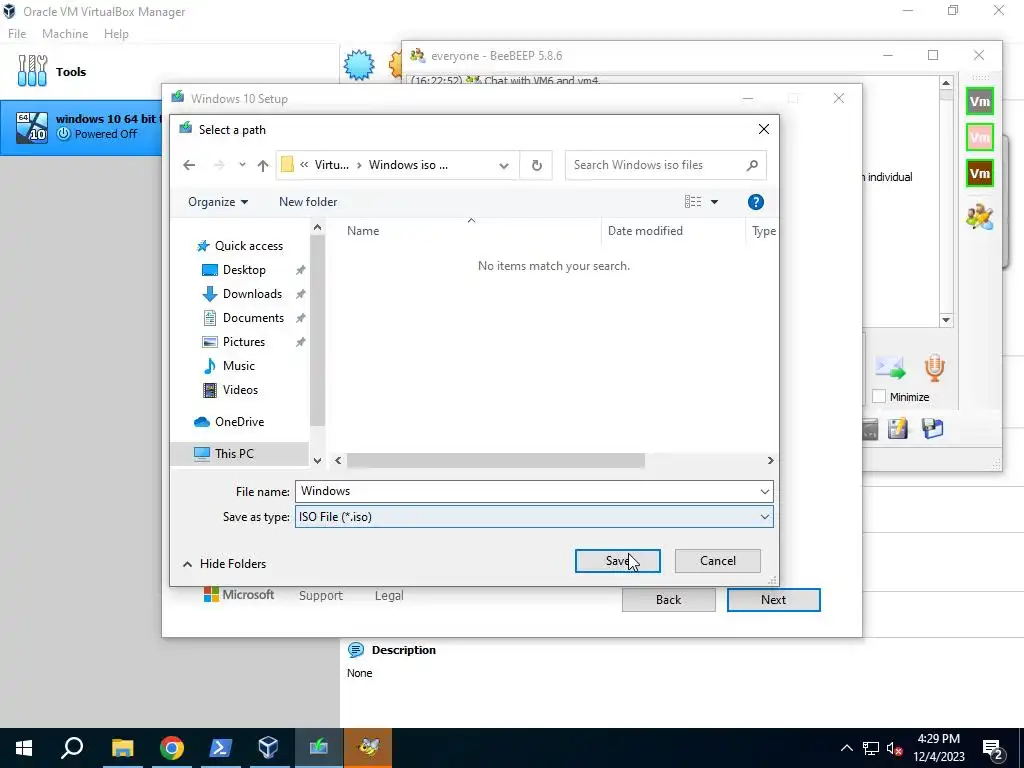Click New folder in the file dialog

tap(308, 202)
